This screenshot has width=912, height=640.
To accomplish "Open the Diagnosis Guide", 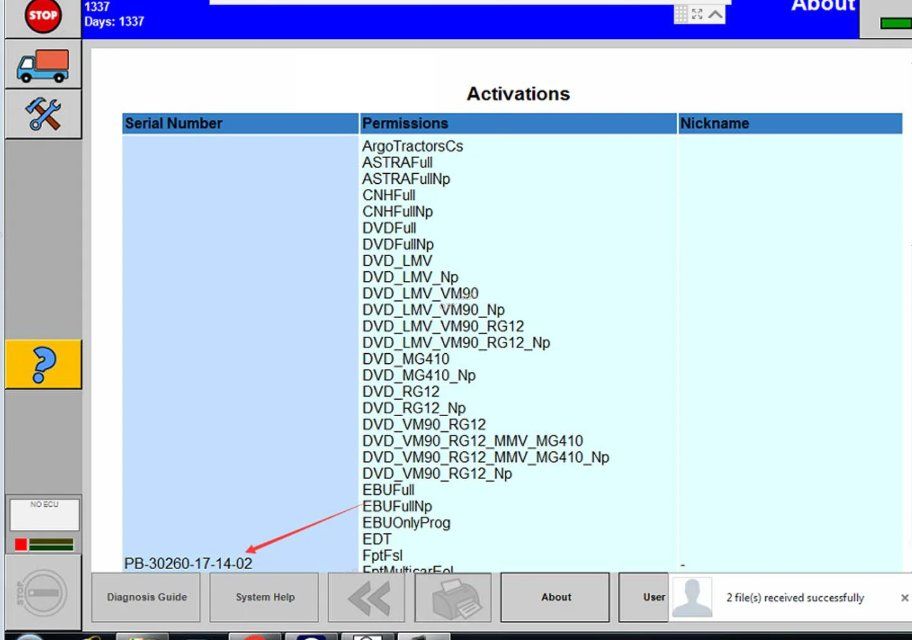I will coord(146,598).
